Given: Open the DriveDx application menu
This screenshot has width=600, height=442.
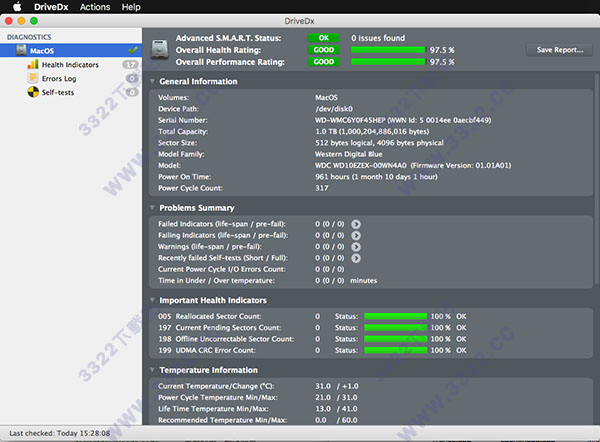Looking at the screenshot, I should pyautogui.click(x=51, y=7).
